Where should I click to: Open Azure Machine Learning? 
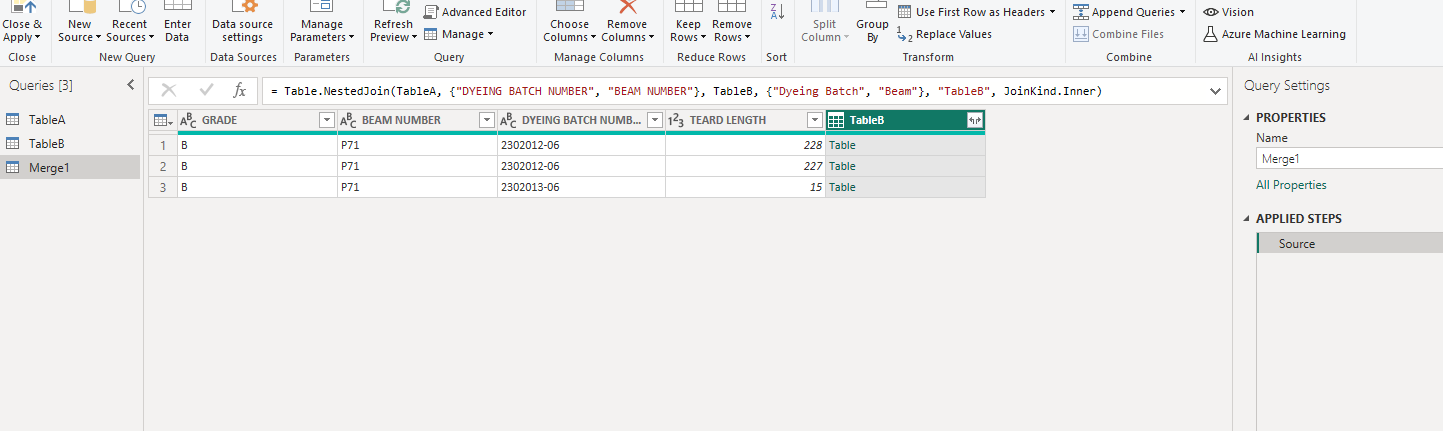pos(1275,34)
